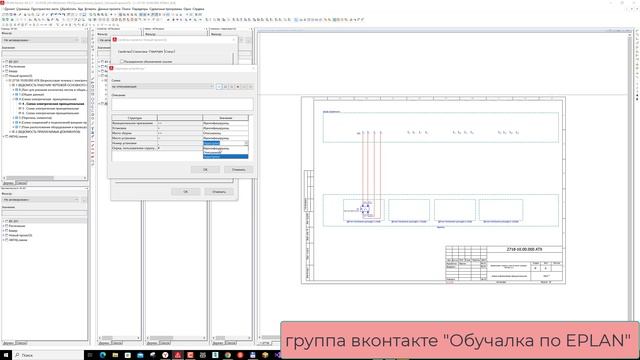Select the bold page 4 Схема электрическая принципиальная
The height and width of the screenshot is (360, 640).
pos(54,104)
